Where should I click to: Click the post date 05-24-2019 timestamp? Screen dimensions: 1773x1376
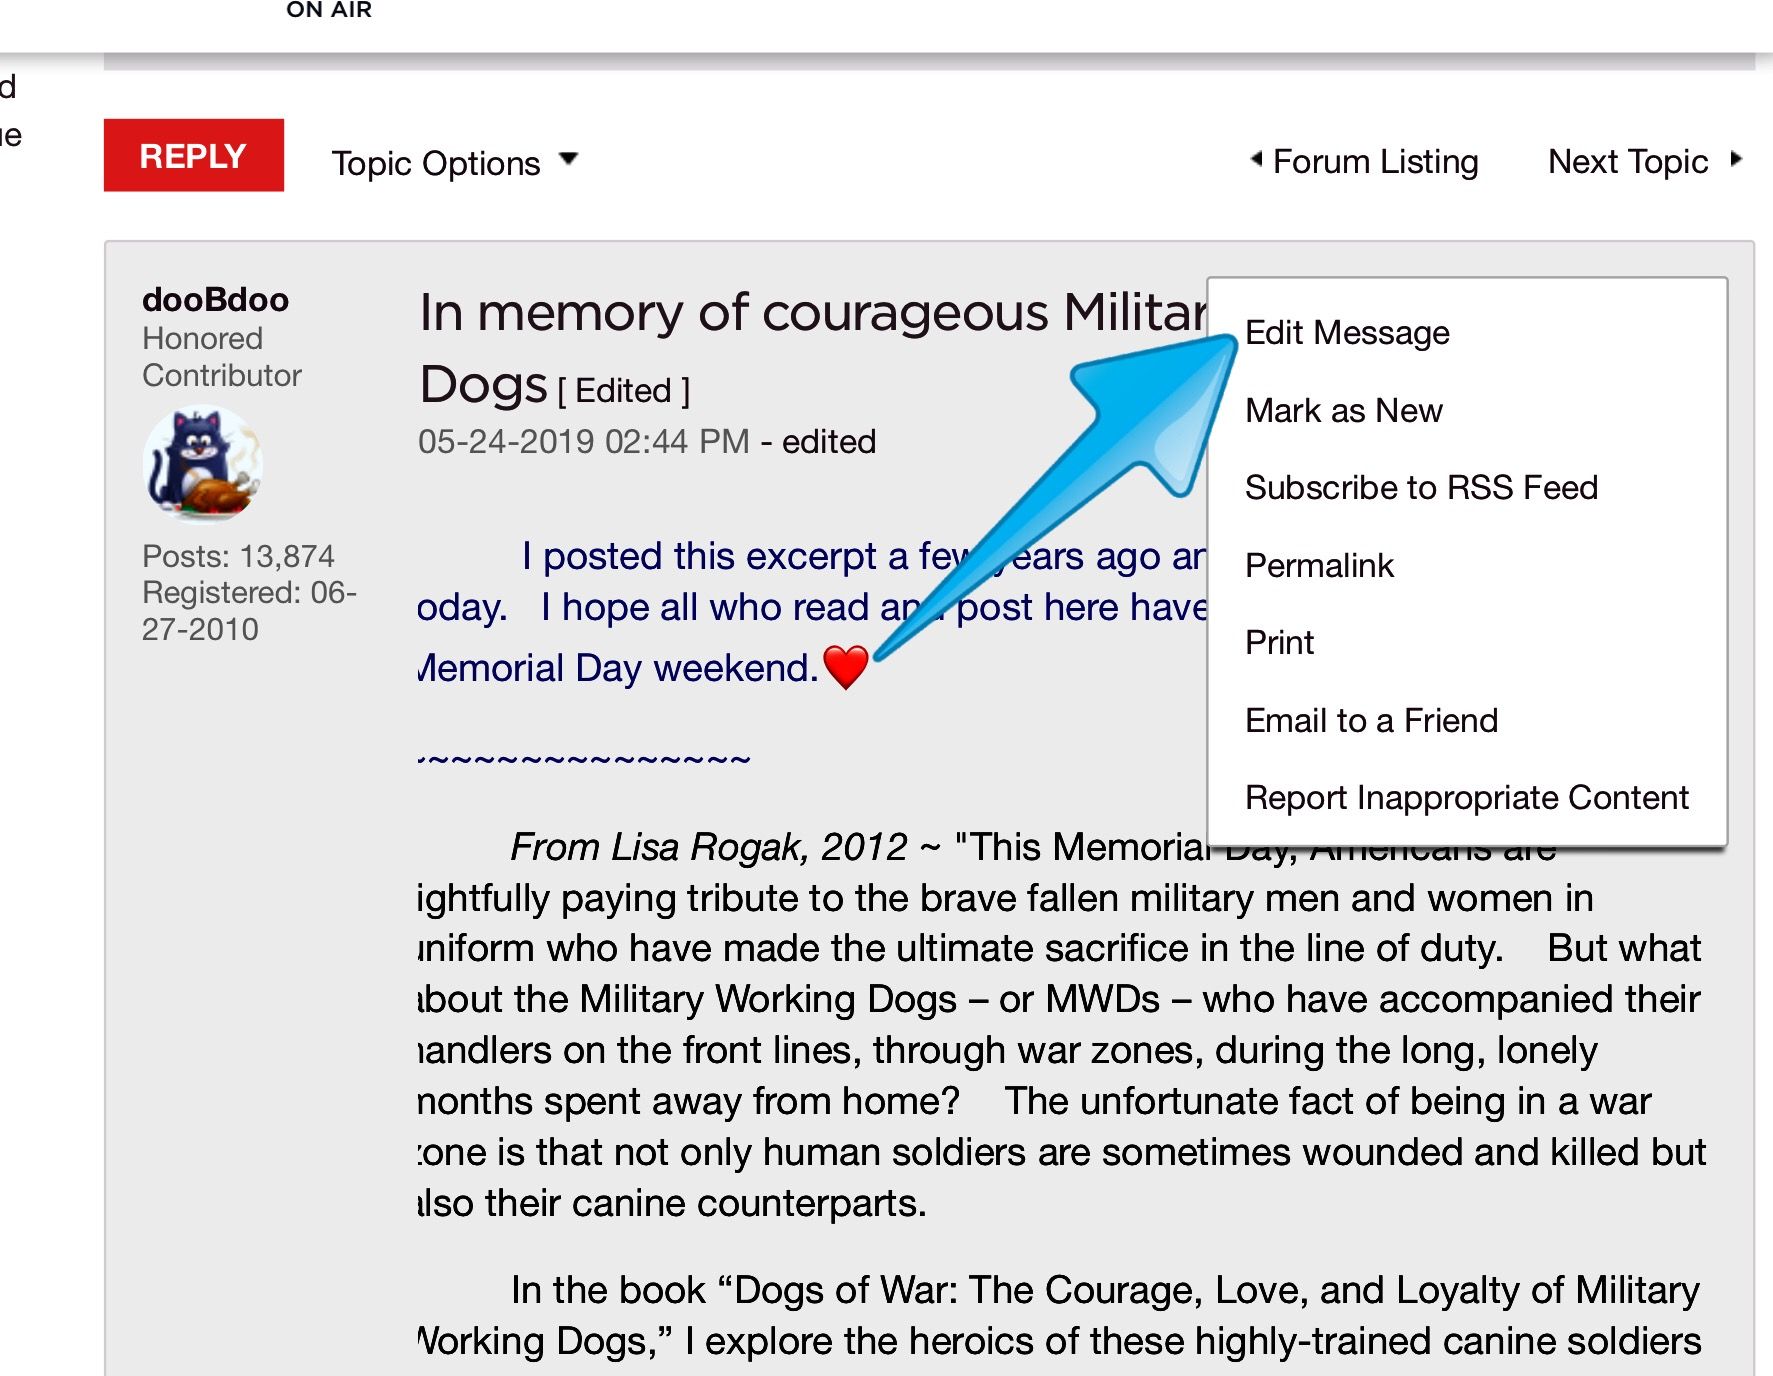pyautogui.click(x=583, y=441)
